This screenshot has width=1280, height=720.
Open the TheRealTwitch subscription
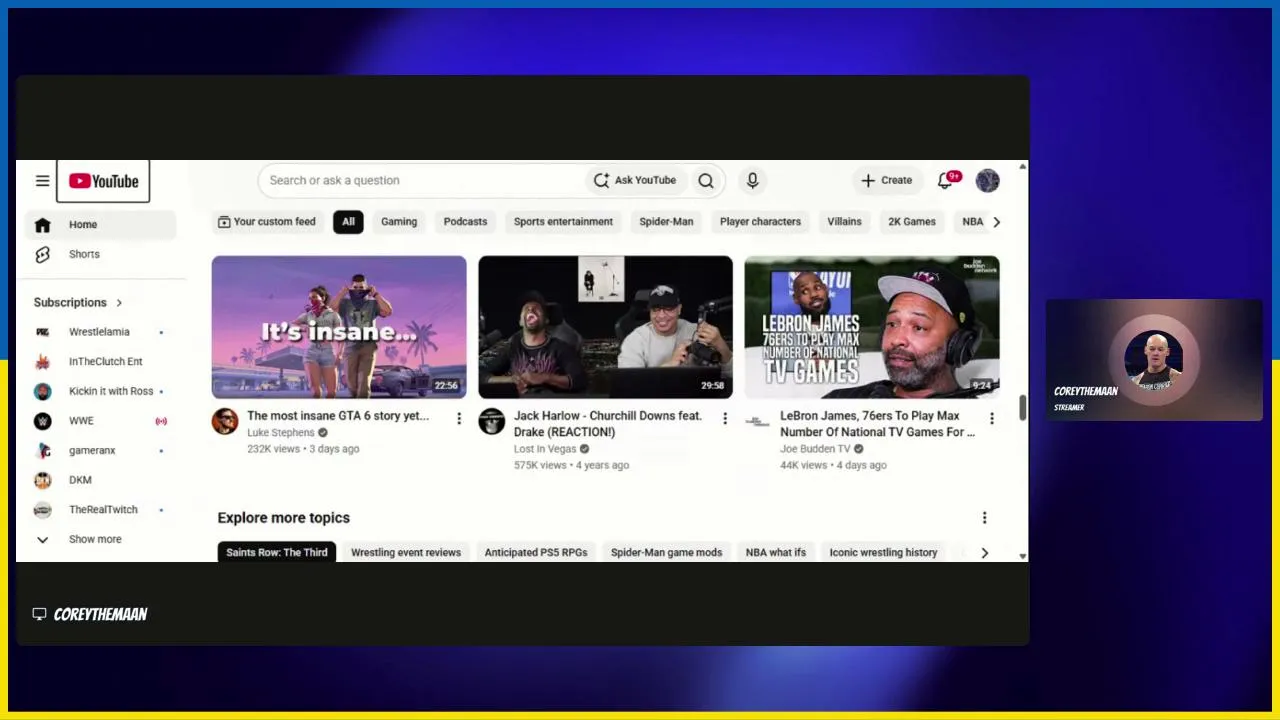(101, 510)
